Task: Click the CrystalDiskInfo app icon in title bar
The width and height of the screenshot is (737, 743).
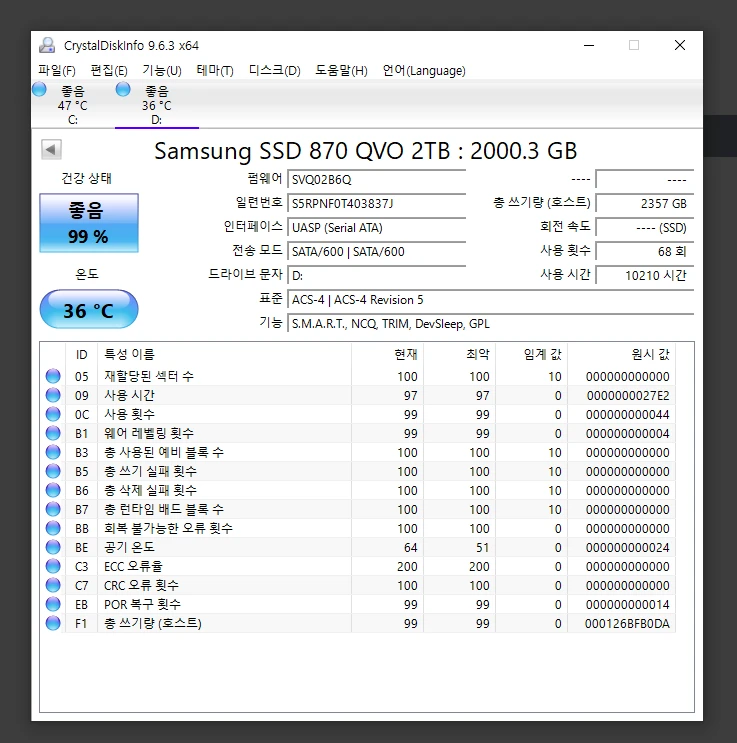Action: 47,45
